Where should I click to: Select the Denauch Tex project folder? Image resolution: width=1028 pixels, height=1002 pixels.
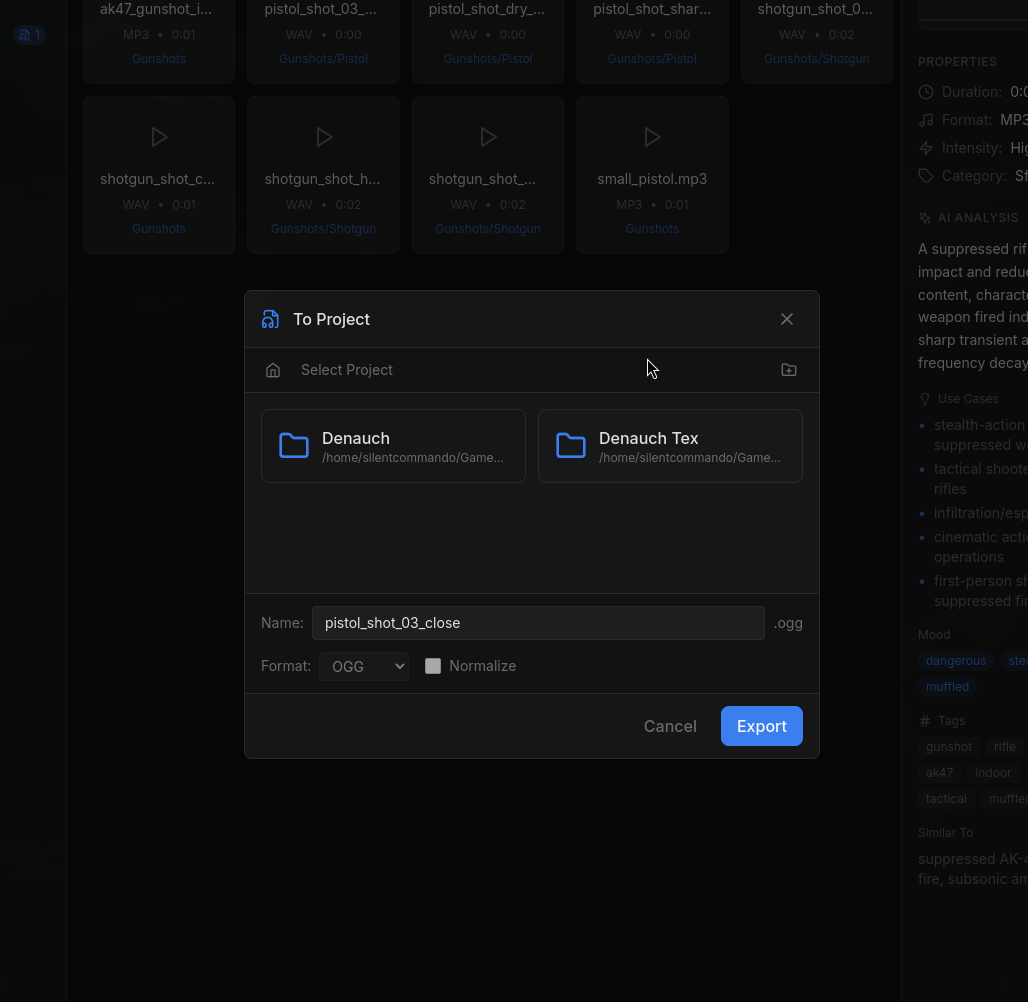tap(670, 446)
